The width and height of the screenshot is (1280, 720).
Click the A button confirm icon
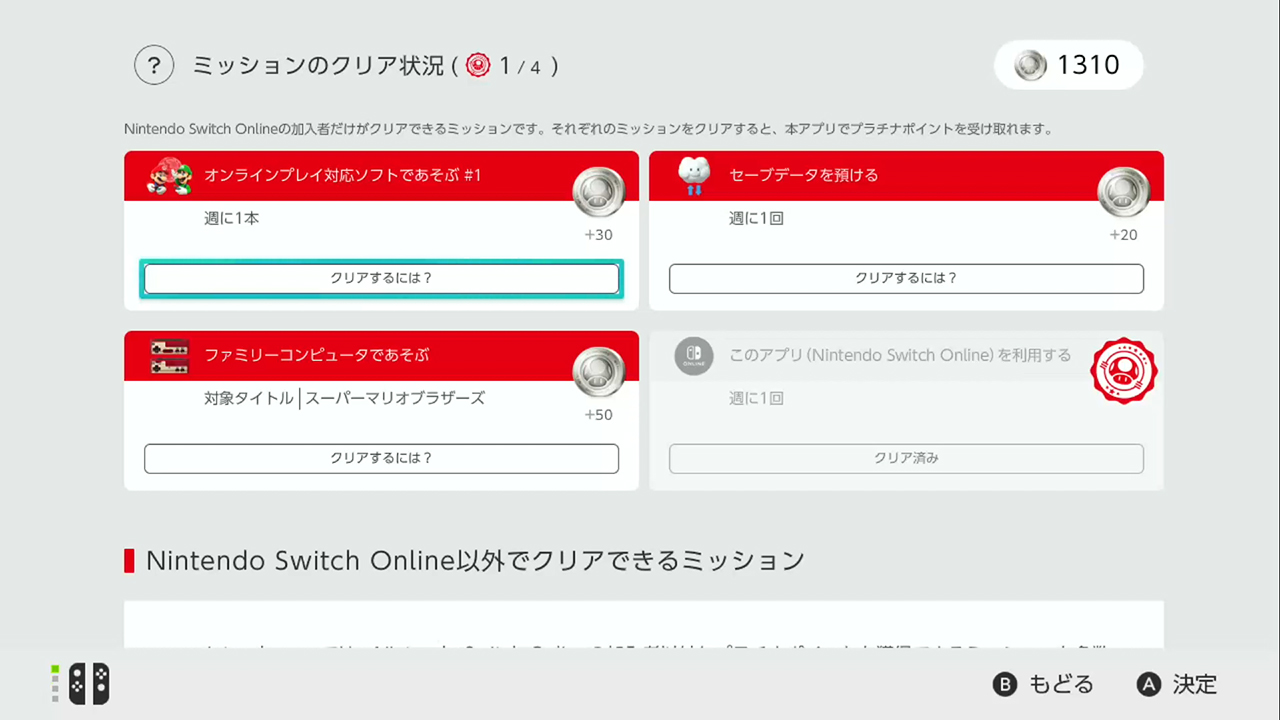(x=1149, y=685)
